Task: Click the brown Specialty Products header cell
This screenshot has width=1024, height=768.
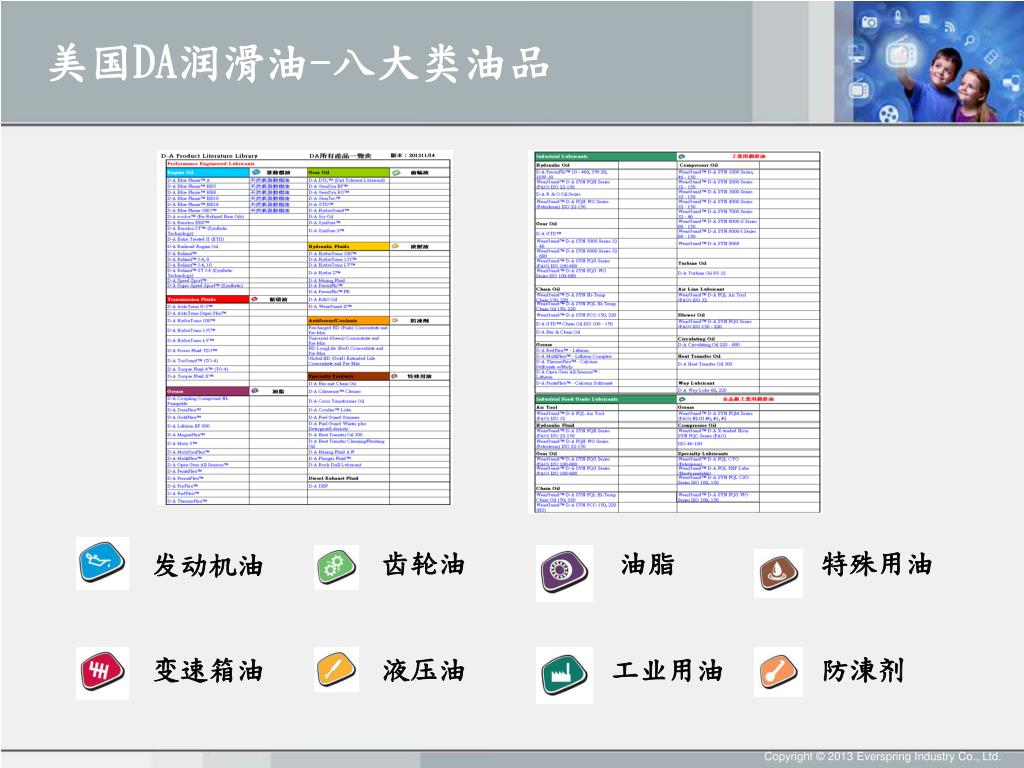Action: pyautogui.click(x=348, y=376)
